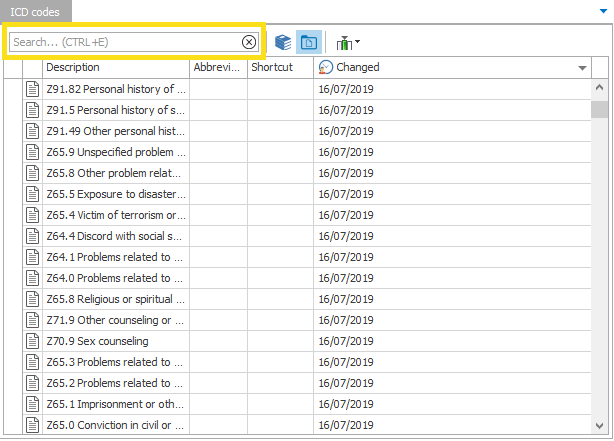Select Z71.9 Other counseling entry

(115, 320)
